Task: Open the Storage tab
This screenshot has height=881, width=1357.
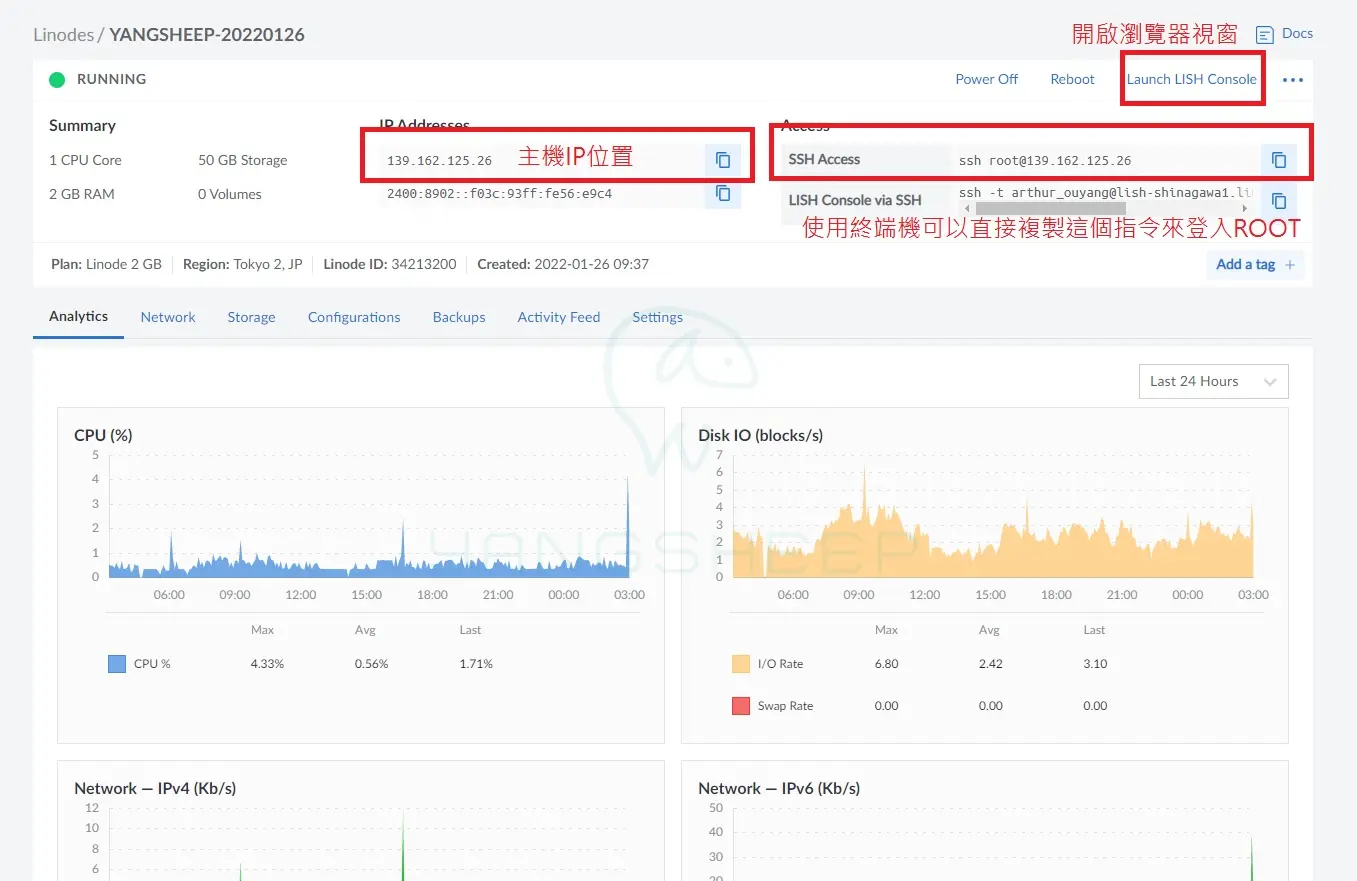Action: (251, 317)
